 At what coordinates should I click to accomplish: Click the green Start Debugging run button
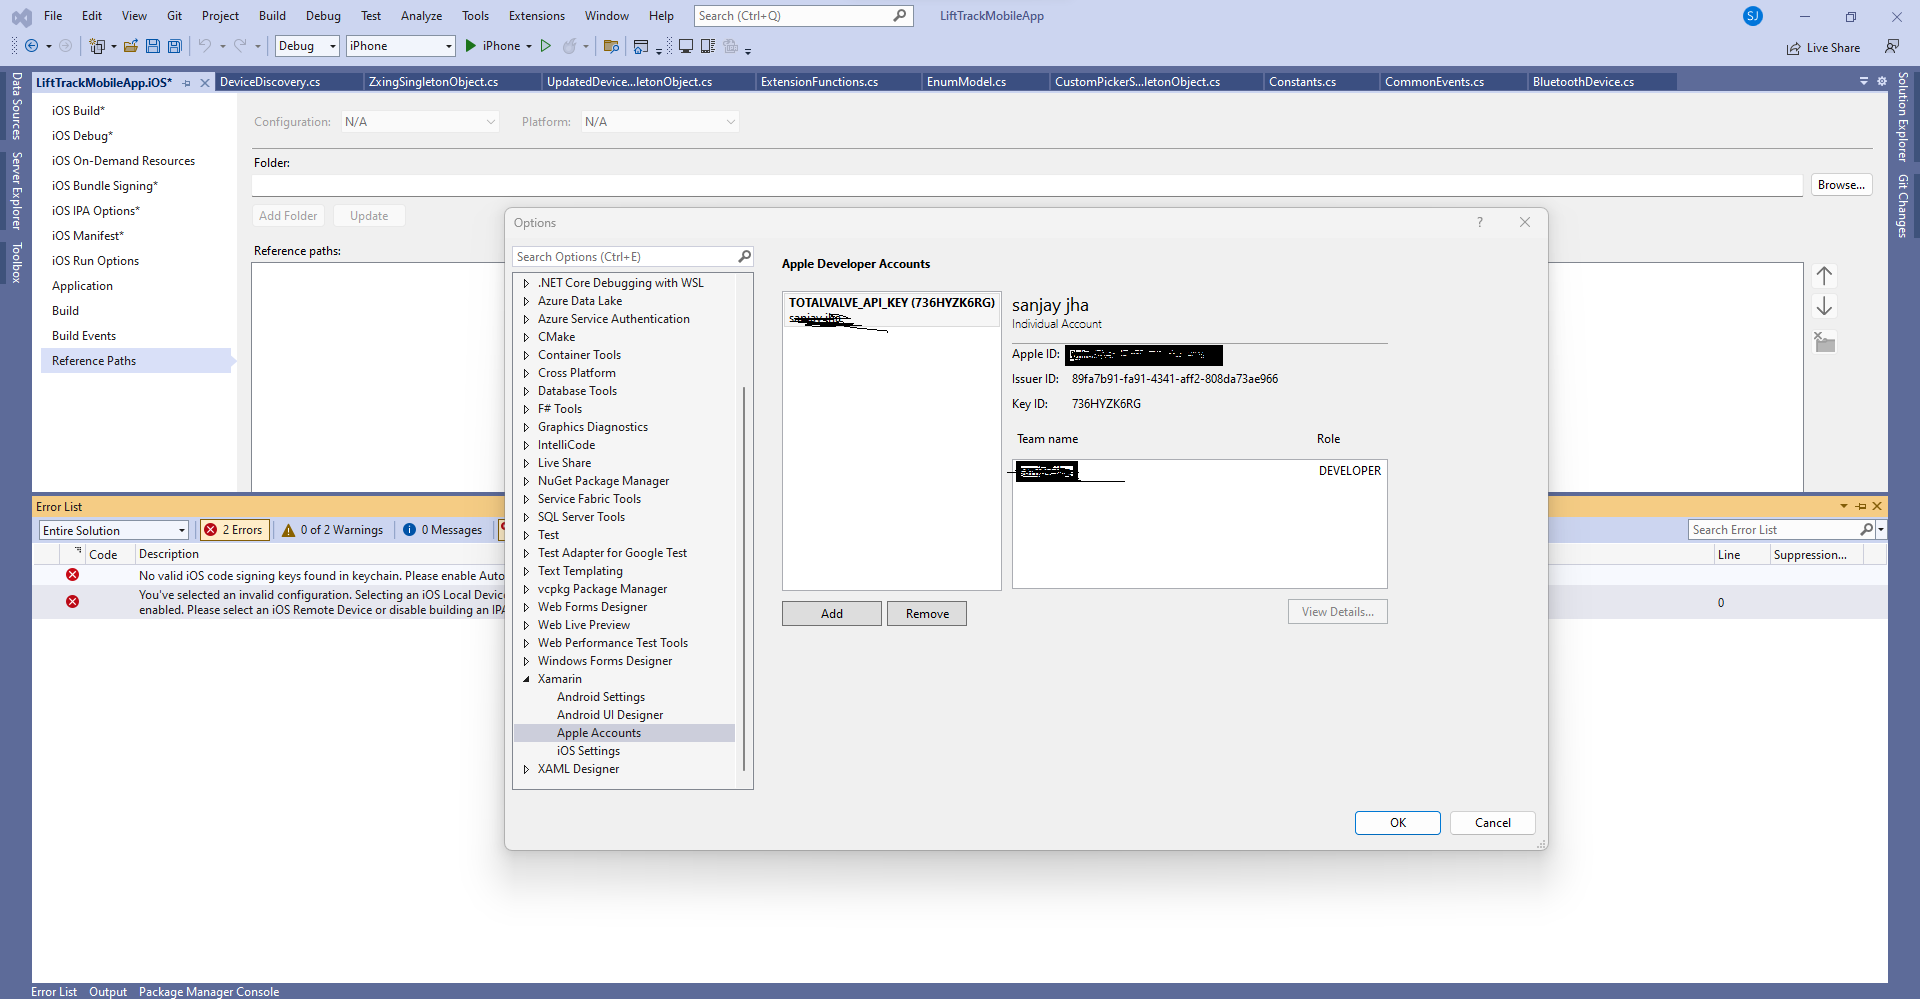pyautogui.click(x=469, y=46)
